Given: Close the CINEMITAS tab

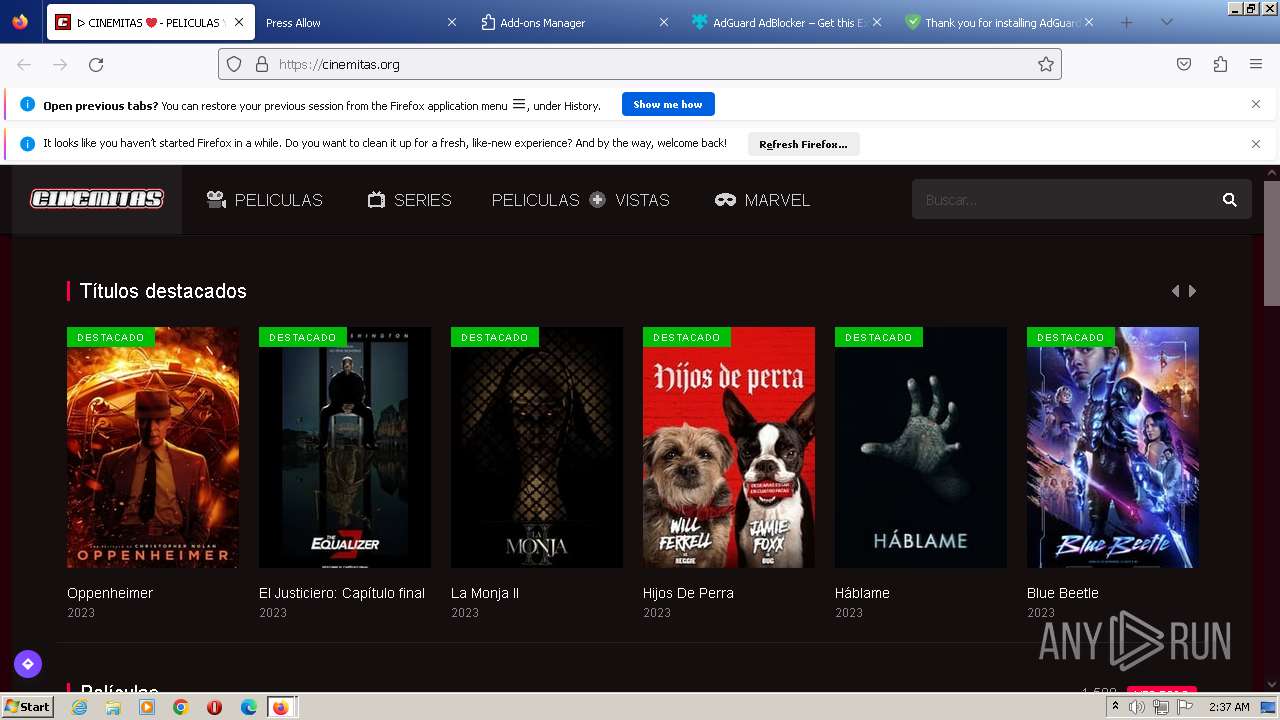Looking at the screenshot, I should tap(239, 22).
